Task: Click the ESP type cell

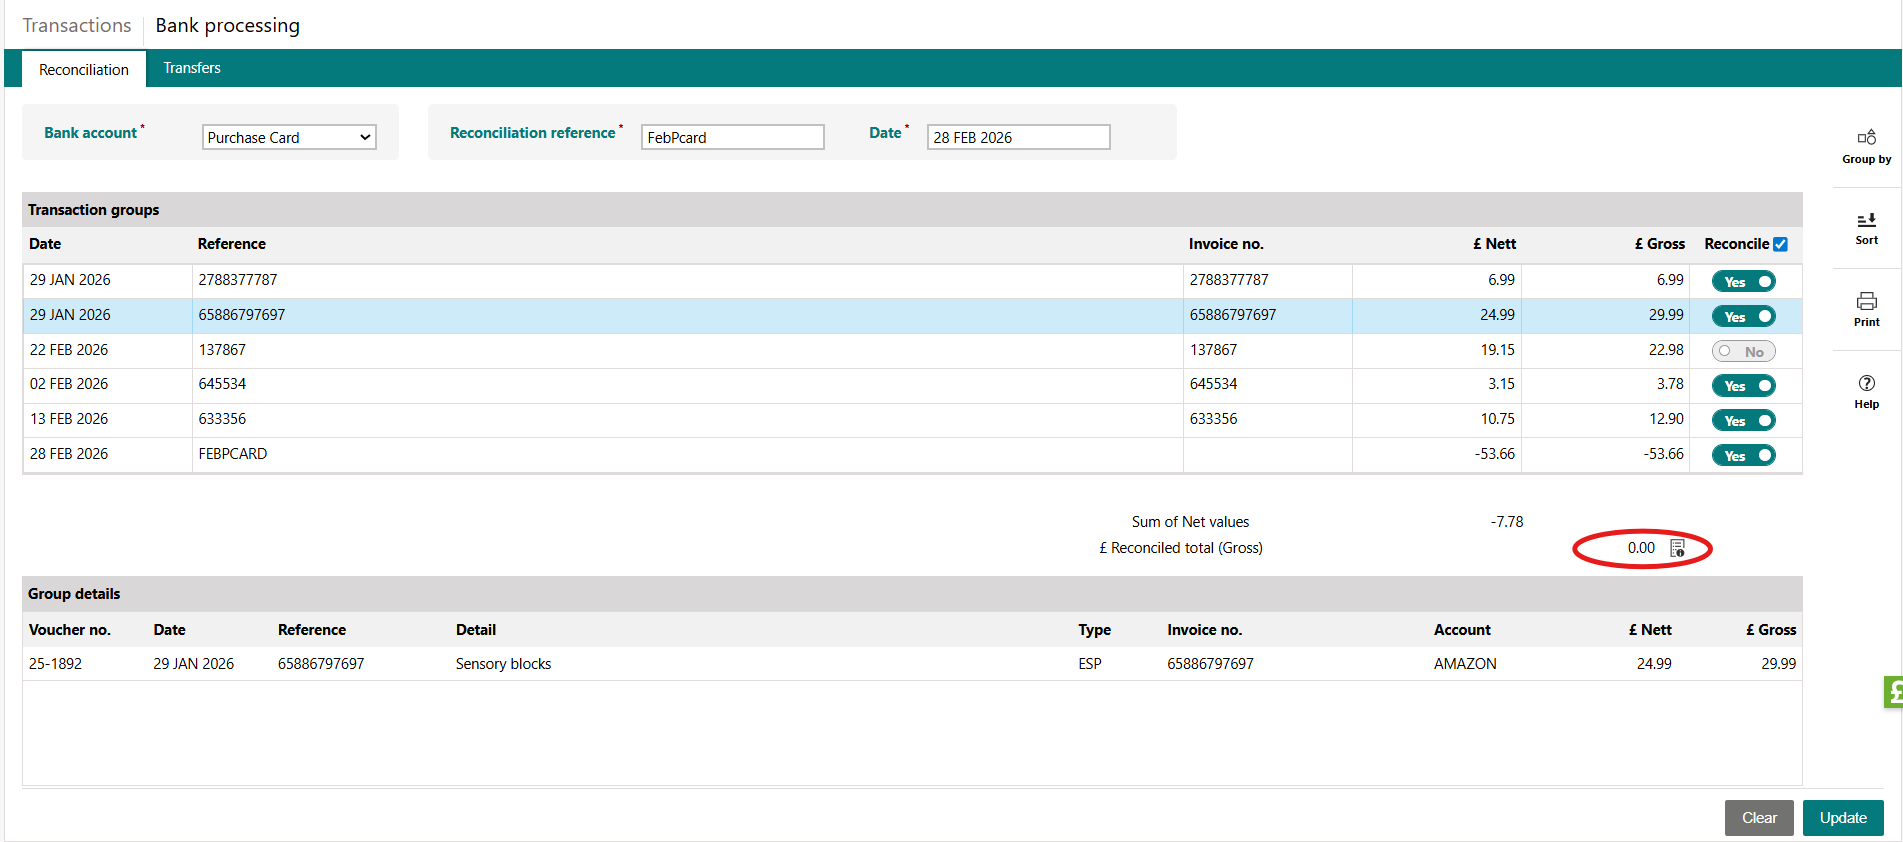Action: pos(1090,664)
